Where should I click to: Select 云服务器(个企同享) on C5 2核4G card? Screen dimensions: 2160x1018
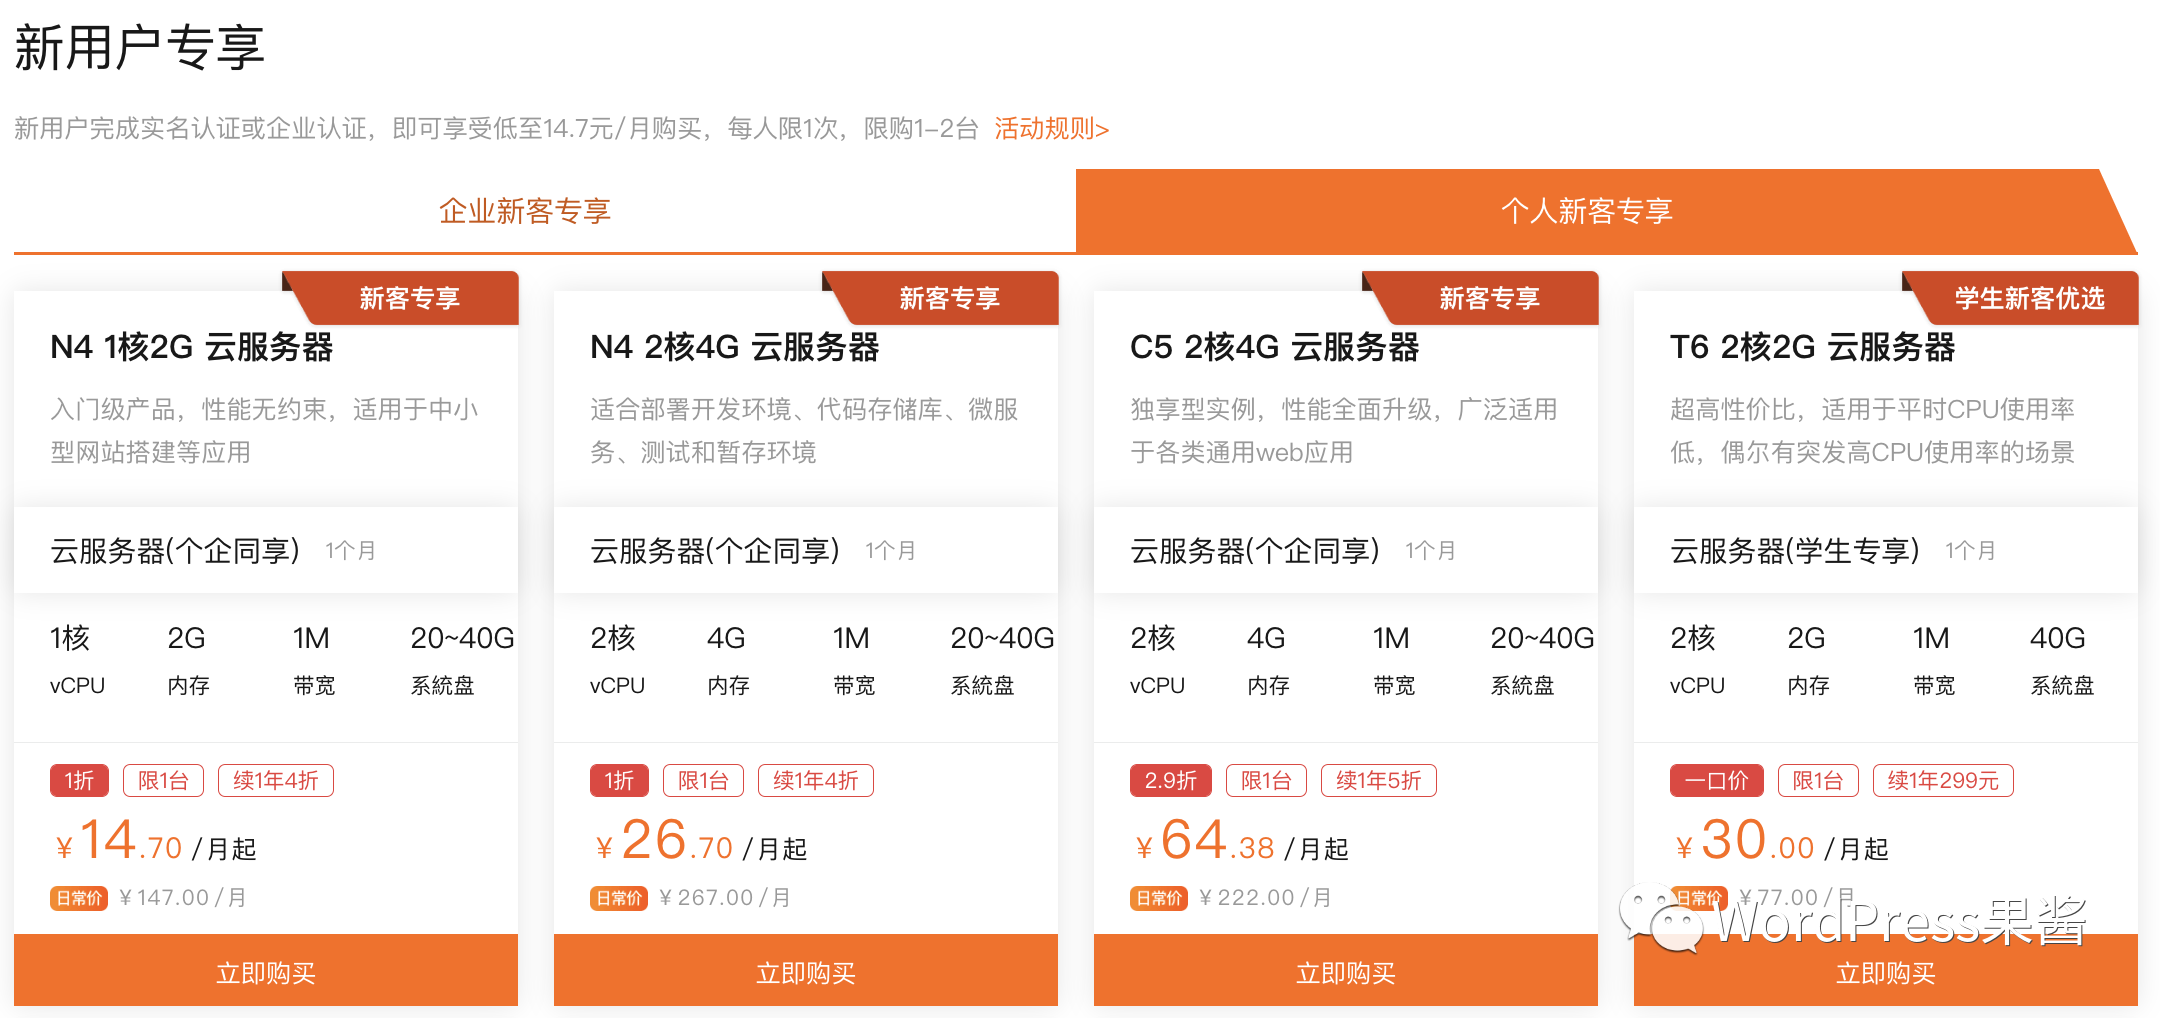click(1255, 551)
